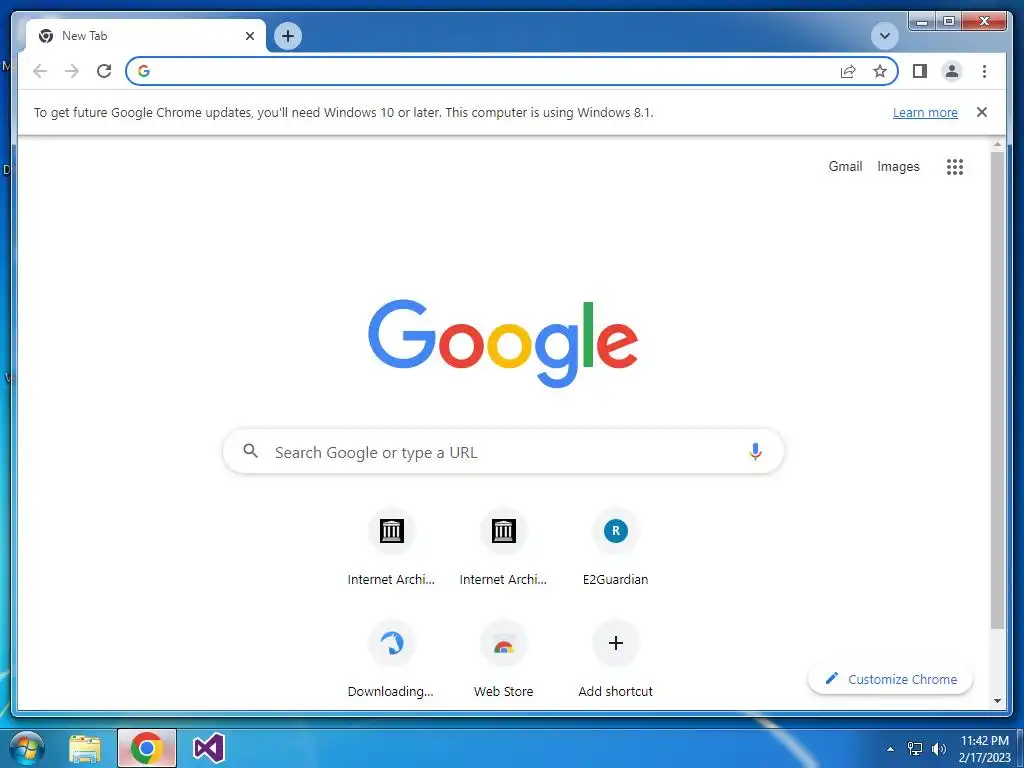Open the taskbar clock showing 11:42 PM

click(x=984, y=749)
